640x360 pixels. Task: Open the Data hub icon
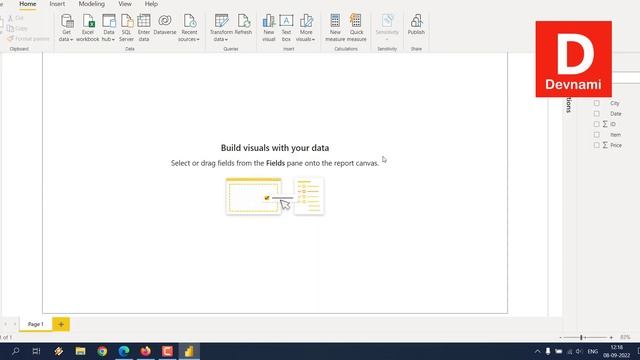(109, 21)
